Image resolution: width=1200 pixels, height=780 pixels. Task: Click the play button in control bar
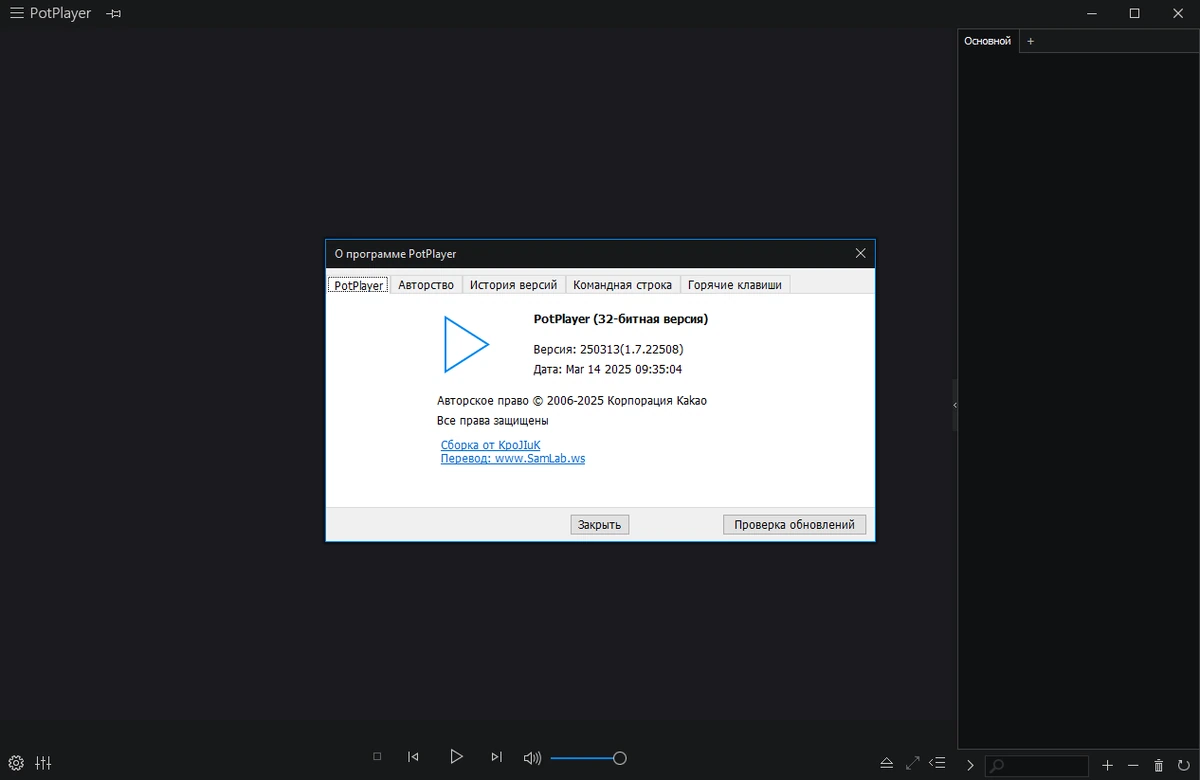[456, 757]
